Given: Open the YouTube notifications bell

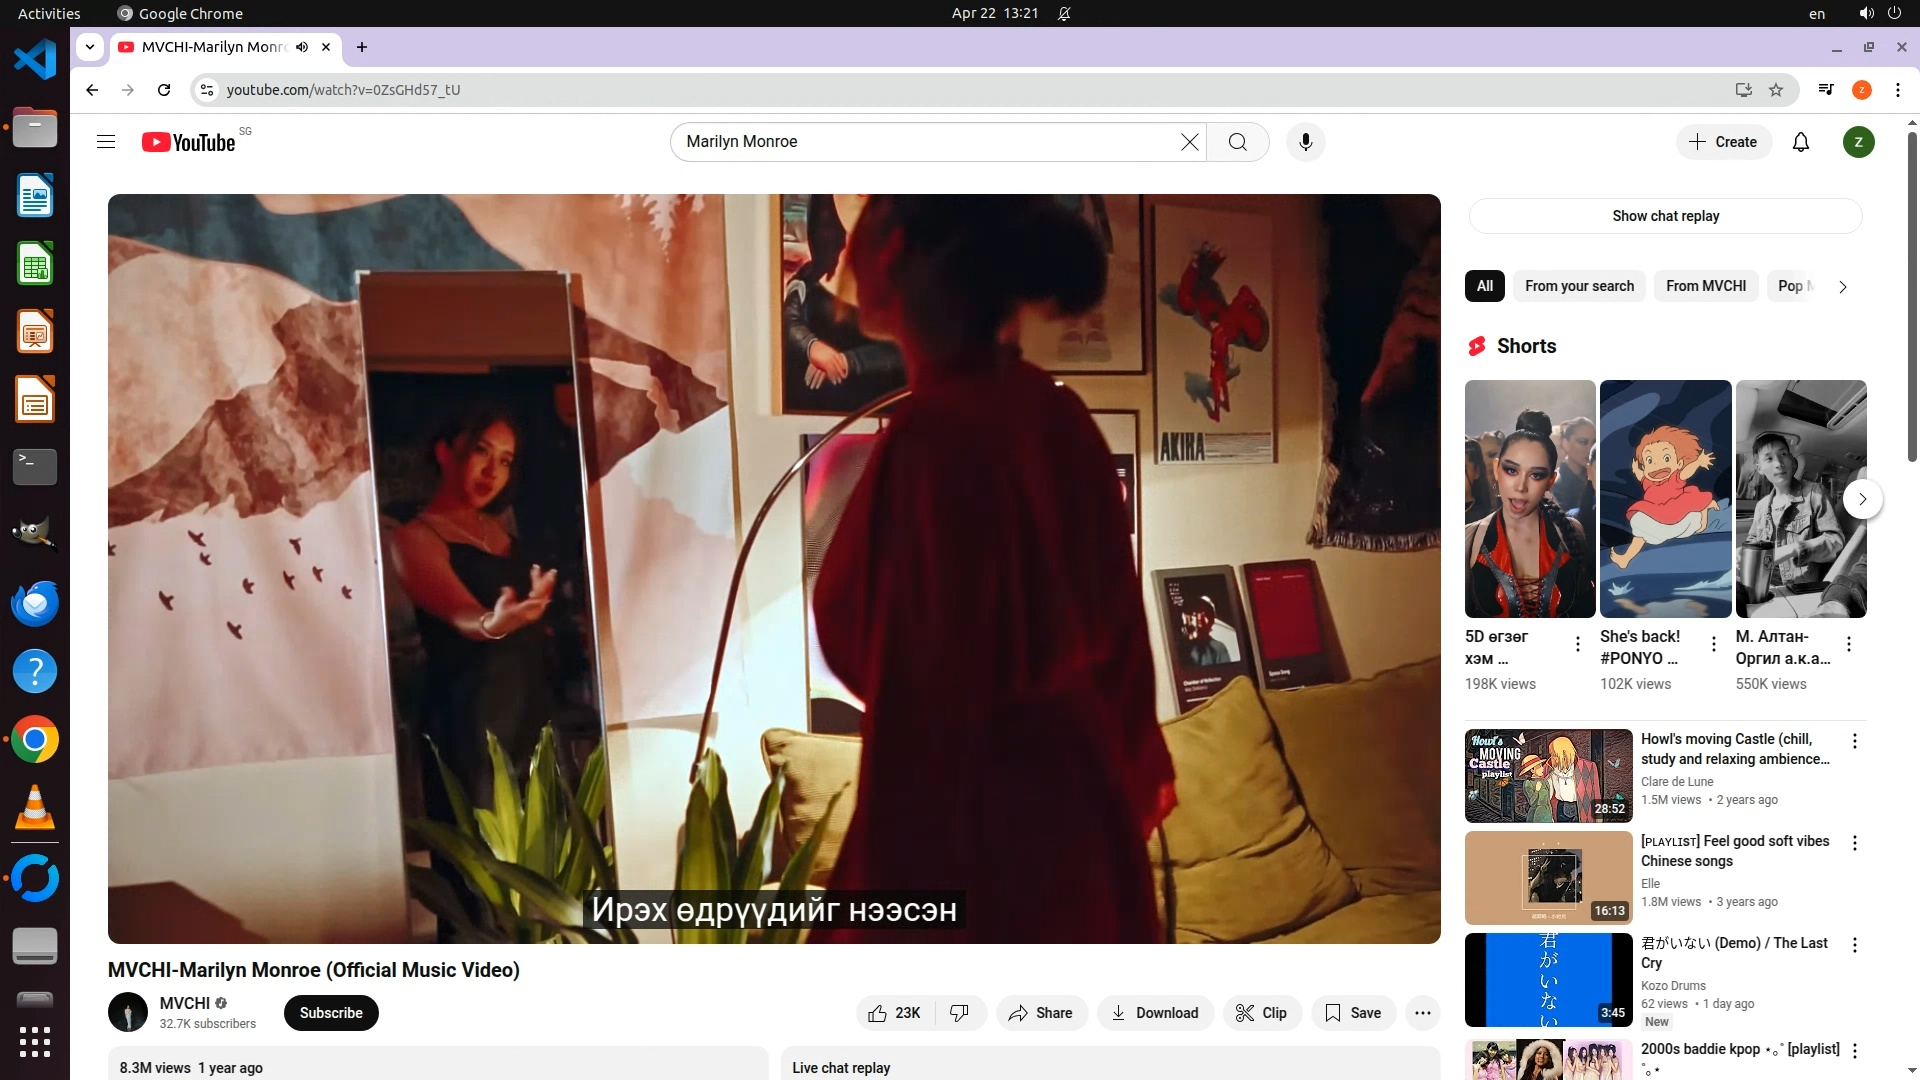Looking at the screenshot, I should point(1800,142).
